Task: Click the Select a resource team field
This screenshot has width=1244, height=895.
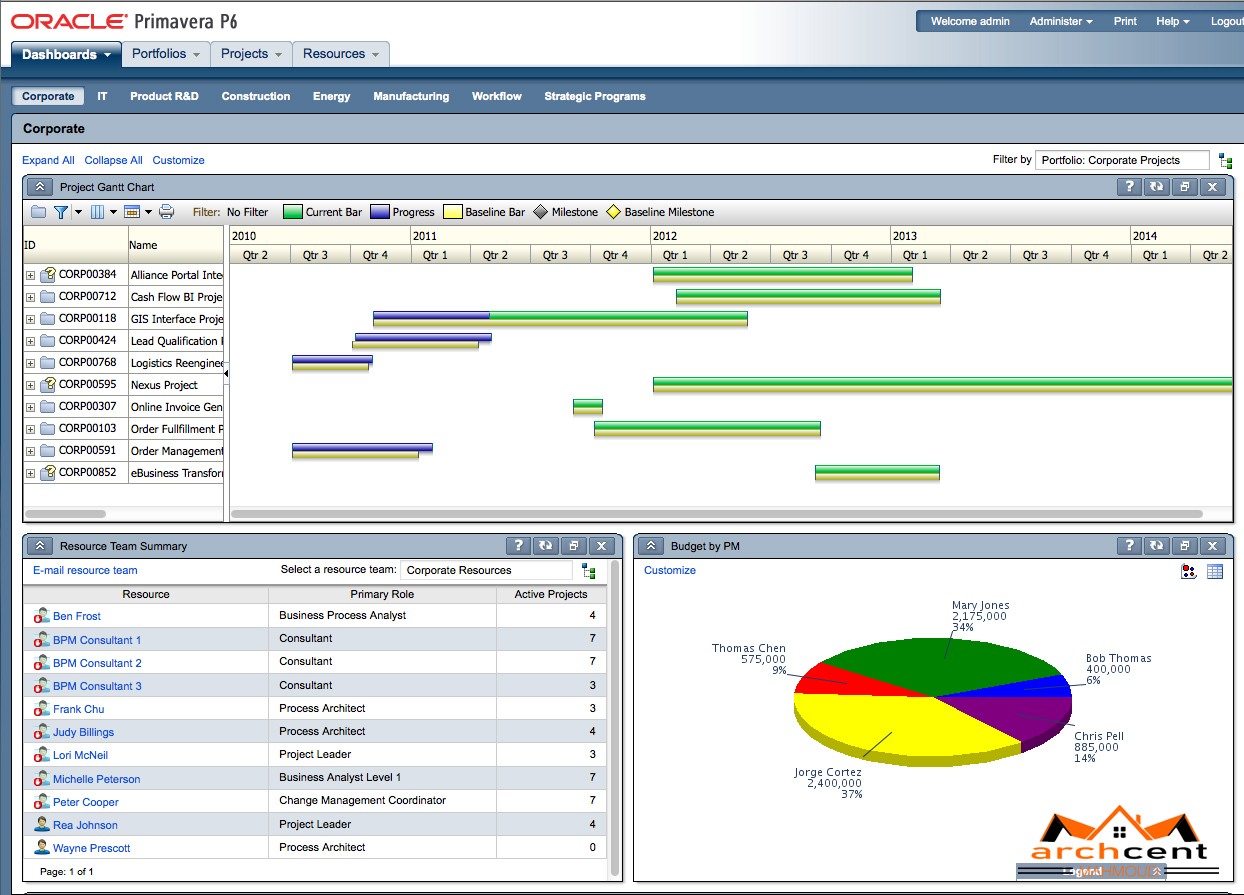Action: coord(486,570)
